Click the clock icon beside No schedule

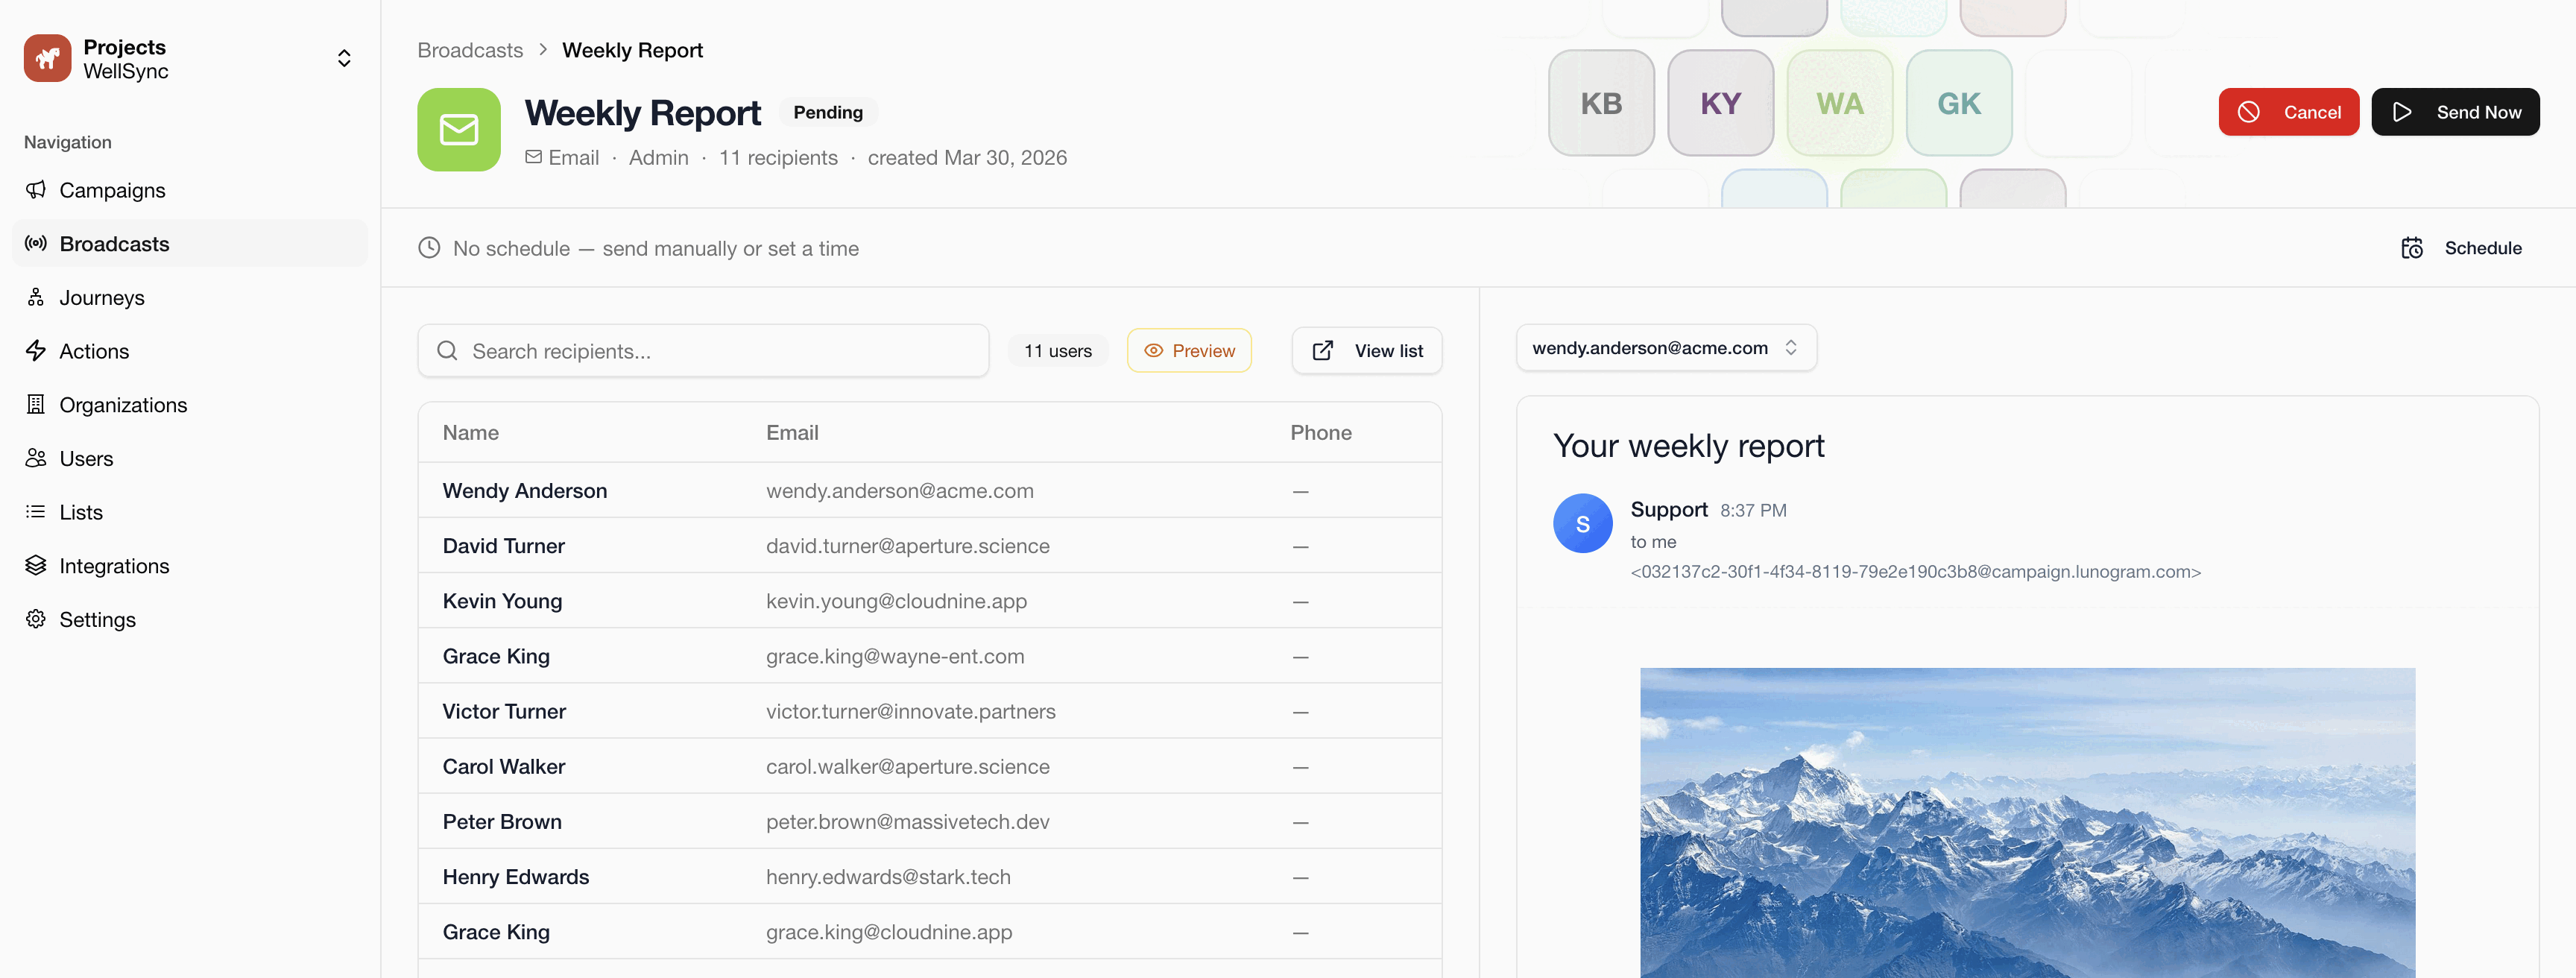(429, 248)
